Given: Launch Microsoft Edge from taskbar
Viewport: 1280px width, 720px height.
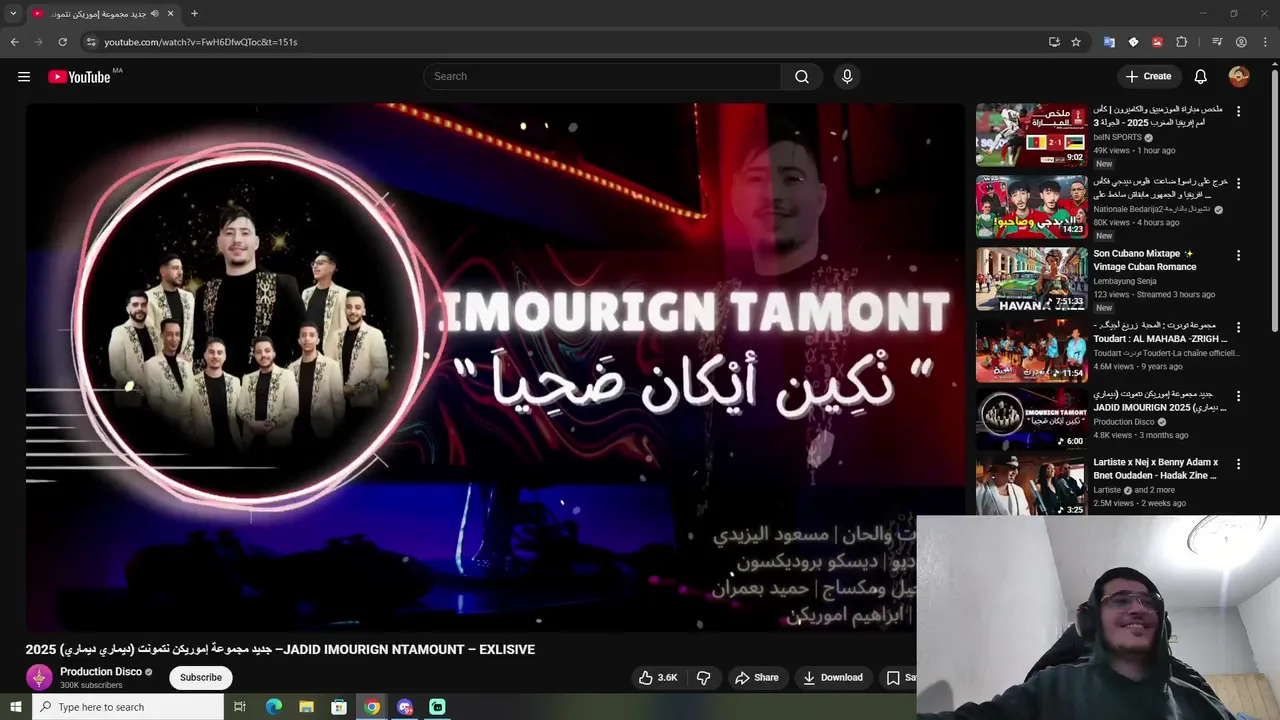Looking at the screenshot, I should pyautogui.click(x=274, y=707).
